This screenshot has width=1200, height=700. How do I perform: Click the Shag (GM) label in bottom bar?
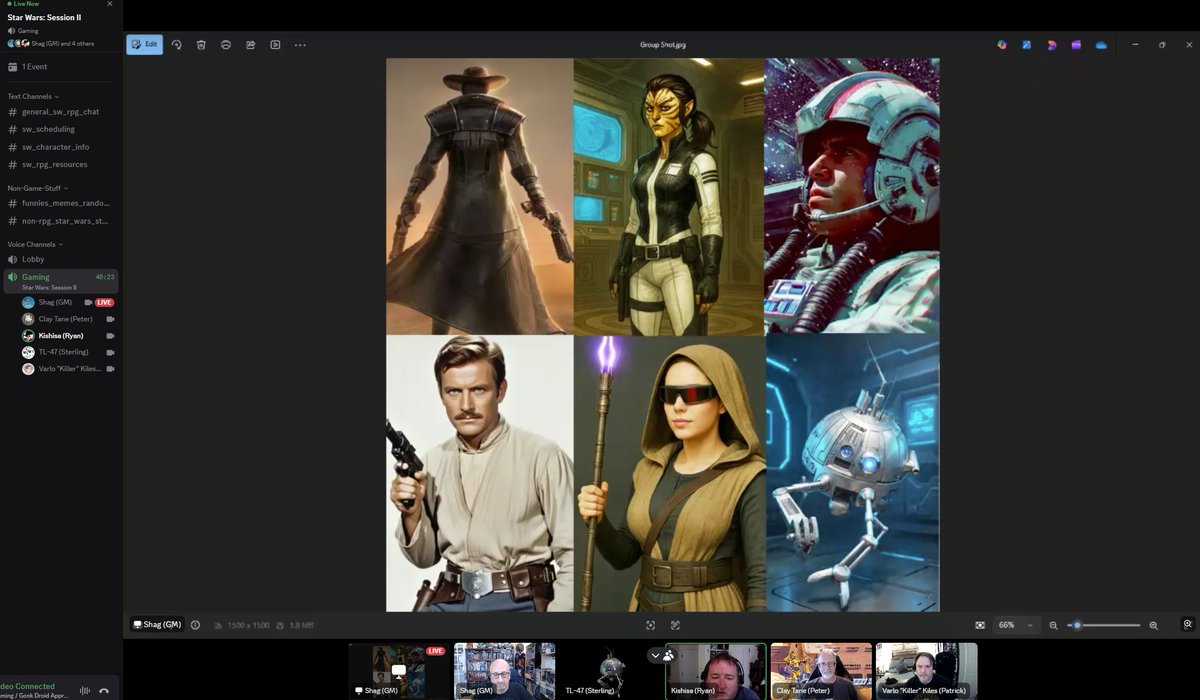[157, 625]
